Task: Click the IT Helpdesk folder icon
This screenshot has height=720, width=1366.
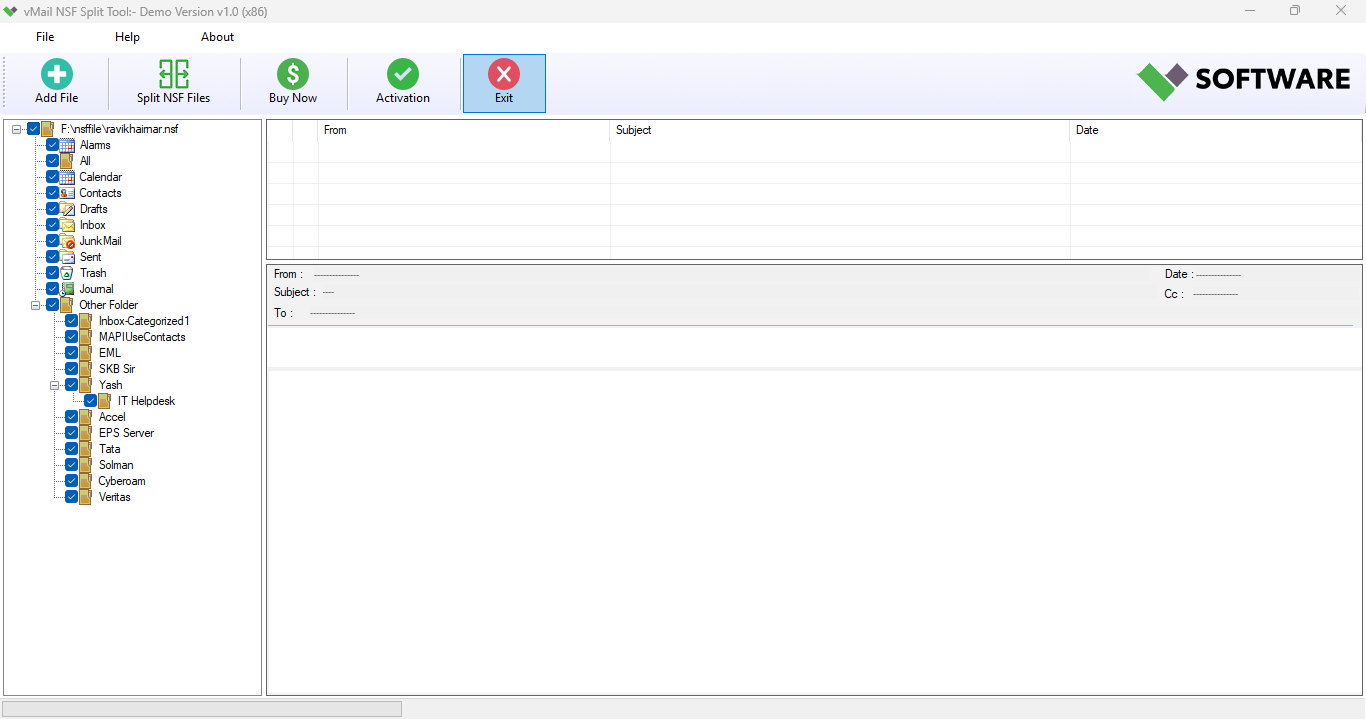Action: (x=106, y=401)
